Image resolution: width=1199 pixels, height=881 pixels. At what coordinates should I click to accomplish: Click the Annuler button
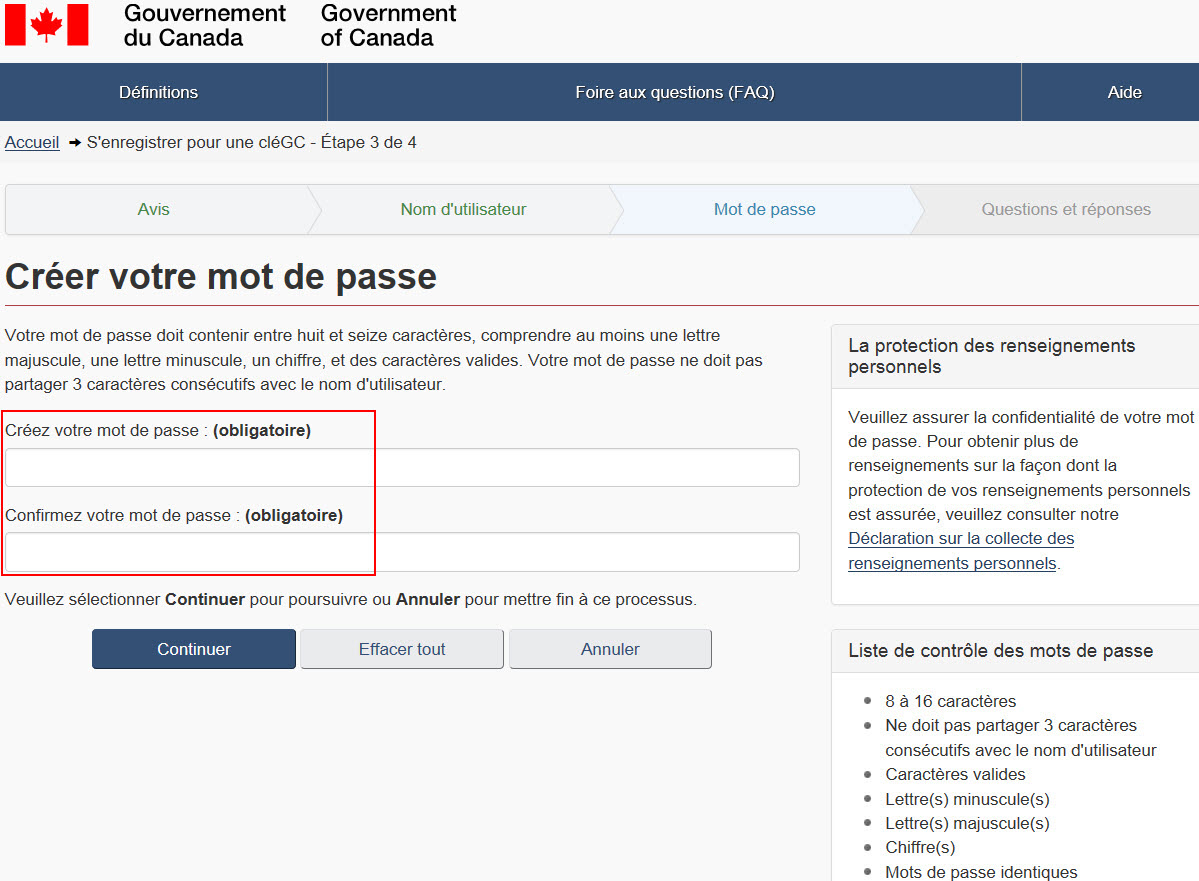[x=610, y=649]
